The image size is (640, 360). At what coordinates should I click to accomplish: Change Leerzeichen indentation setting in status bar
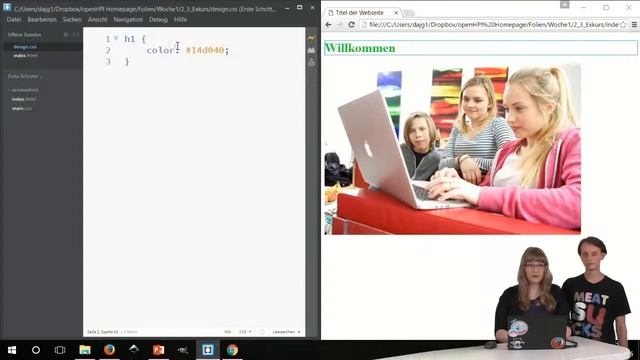pyautogui.click(x=286, y=332)
